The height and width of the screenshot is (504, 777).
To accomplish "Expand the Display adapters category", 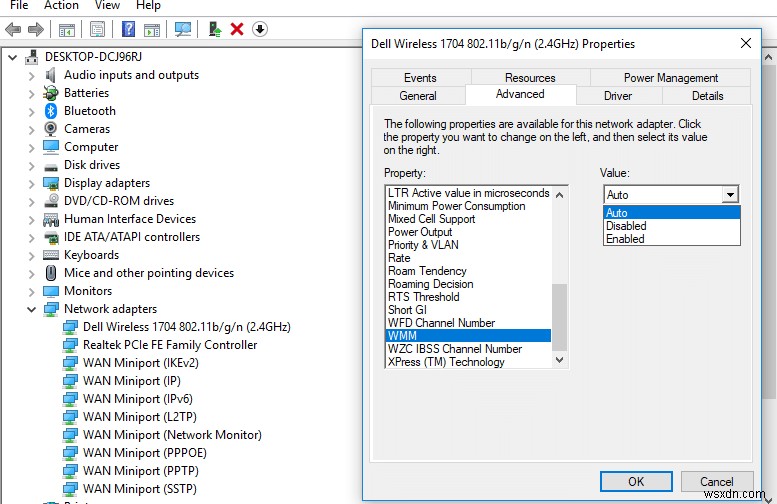I will 32,183.
